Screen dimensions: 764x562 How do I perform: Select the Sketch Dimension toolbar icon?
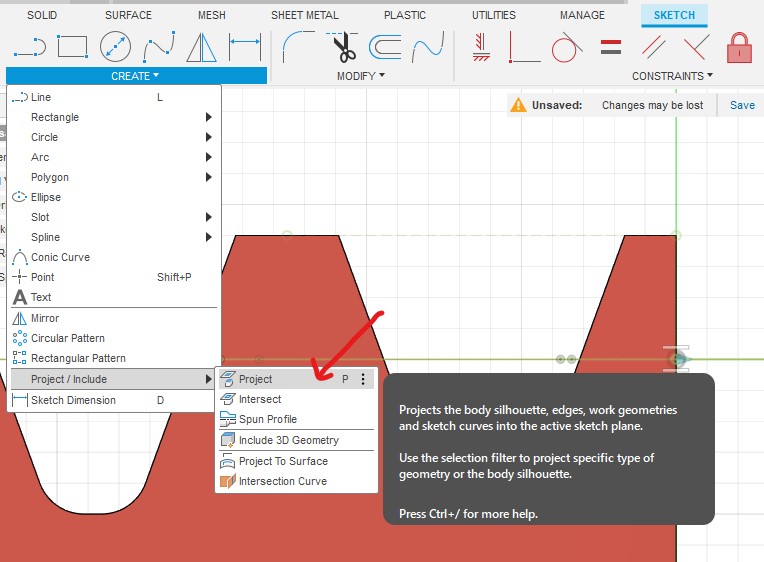[245, 47]
